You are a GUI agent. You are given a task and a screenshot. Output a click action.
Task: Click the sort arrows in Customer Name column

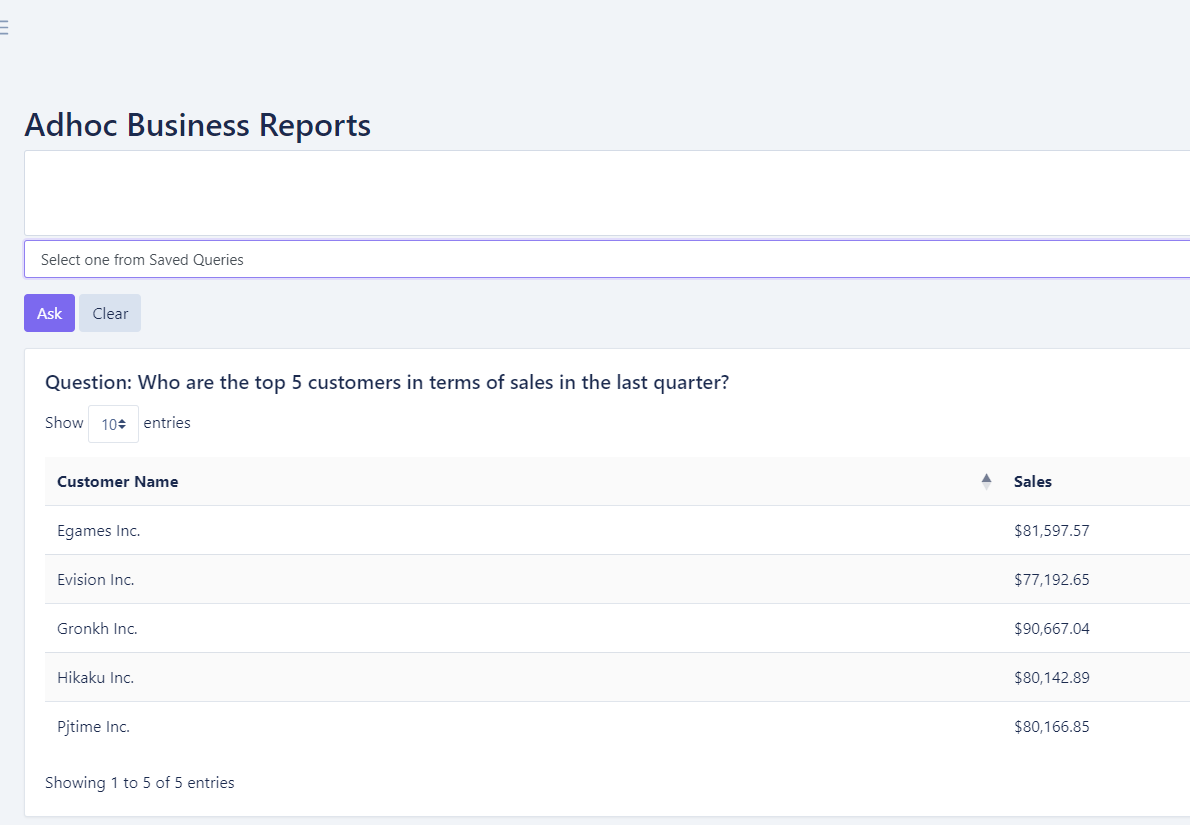[x=986, y=482]
